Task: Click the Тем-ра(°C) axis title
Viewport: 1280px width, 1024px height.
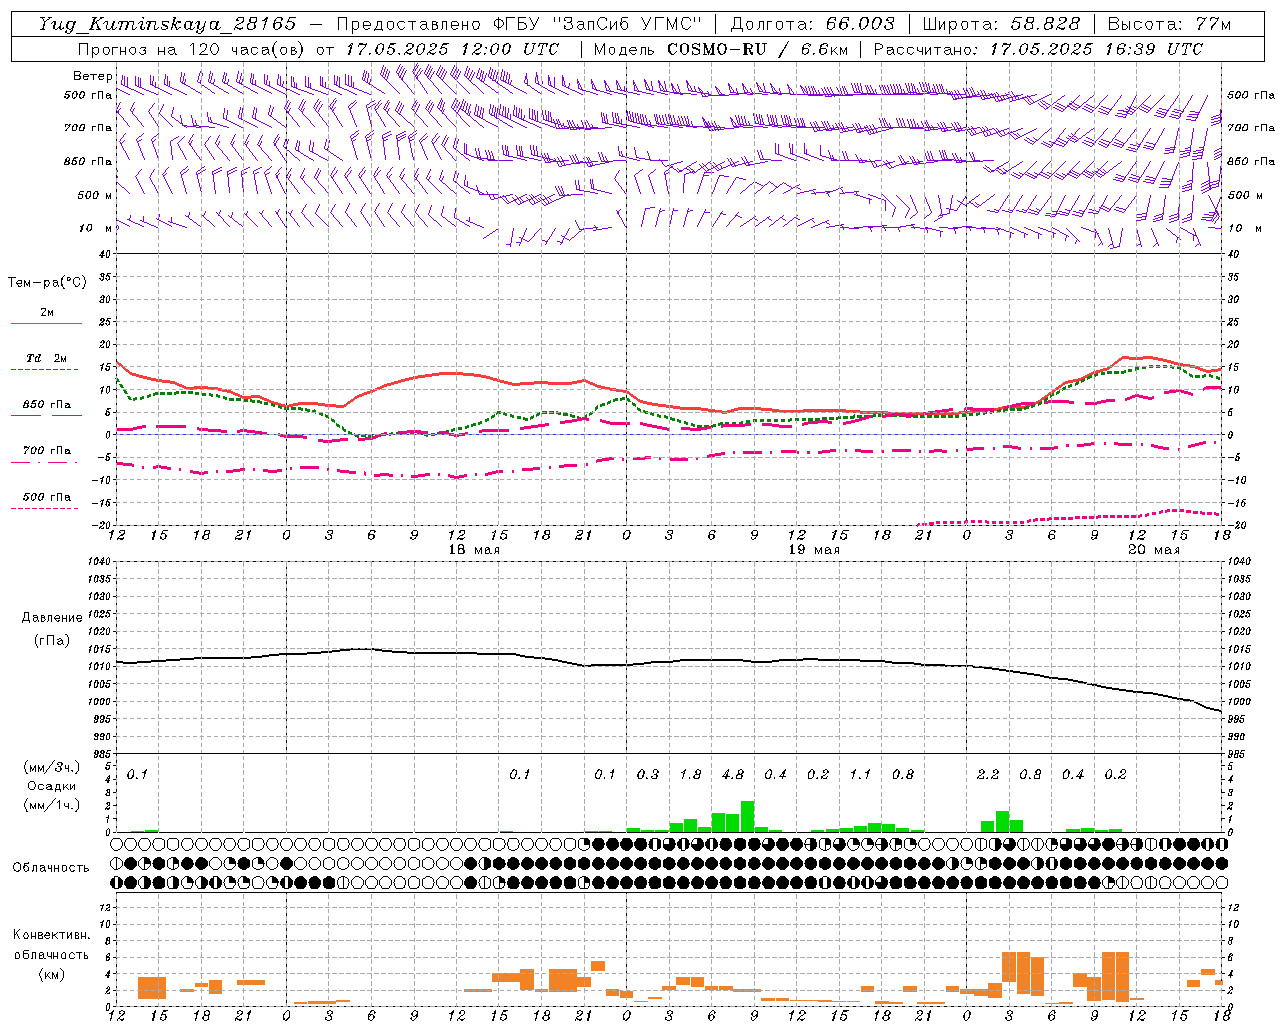Action: tap(47, 283)
